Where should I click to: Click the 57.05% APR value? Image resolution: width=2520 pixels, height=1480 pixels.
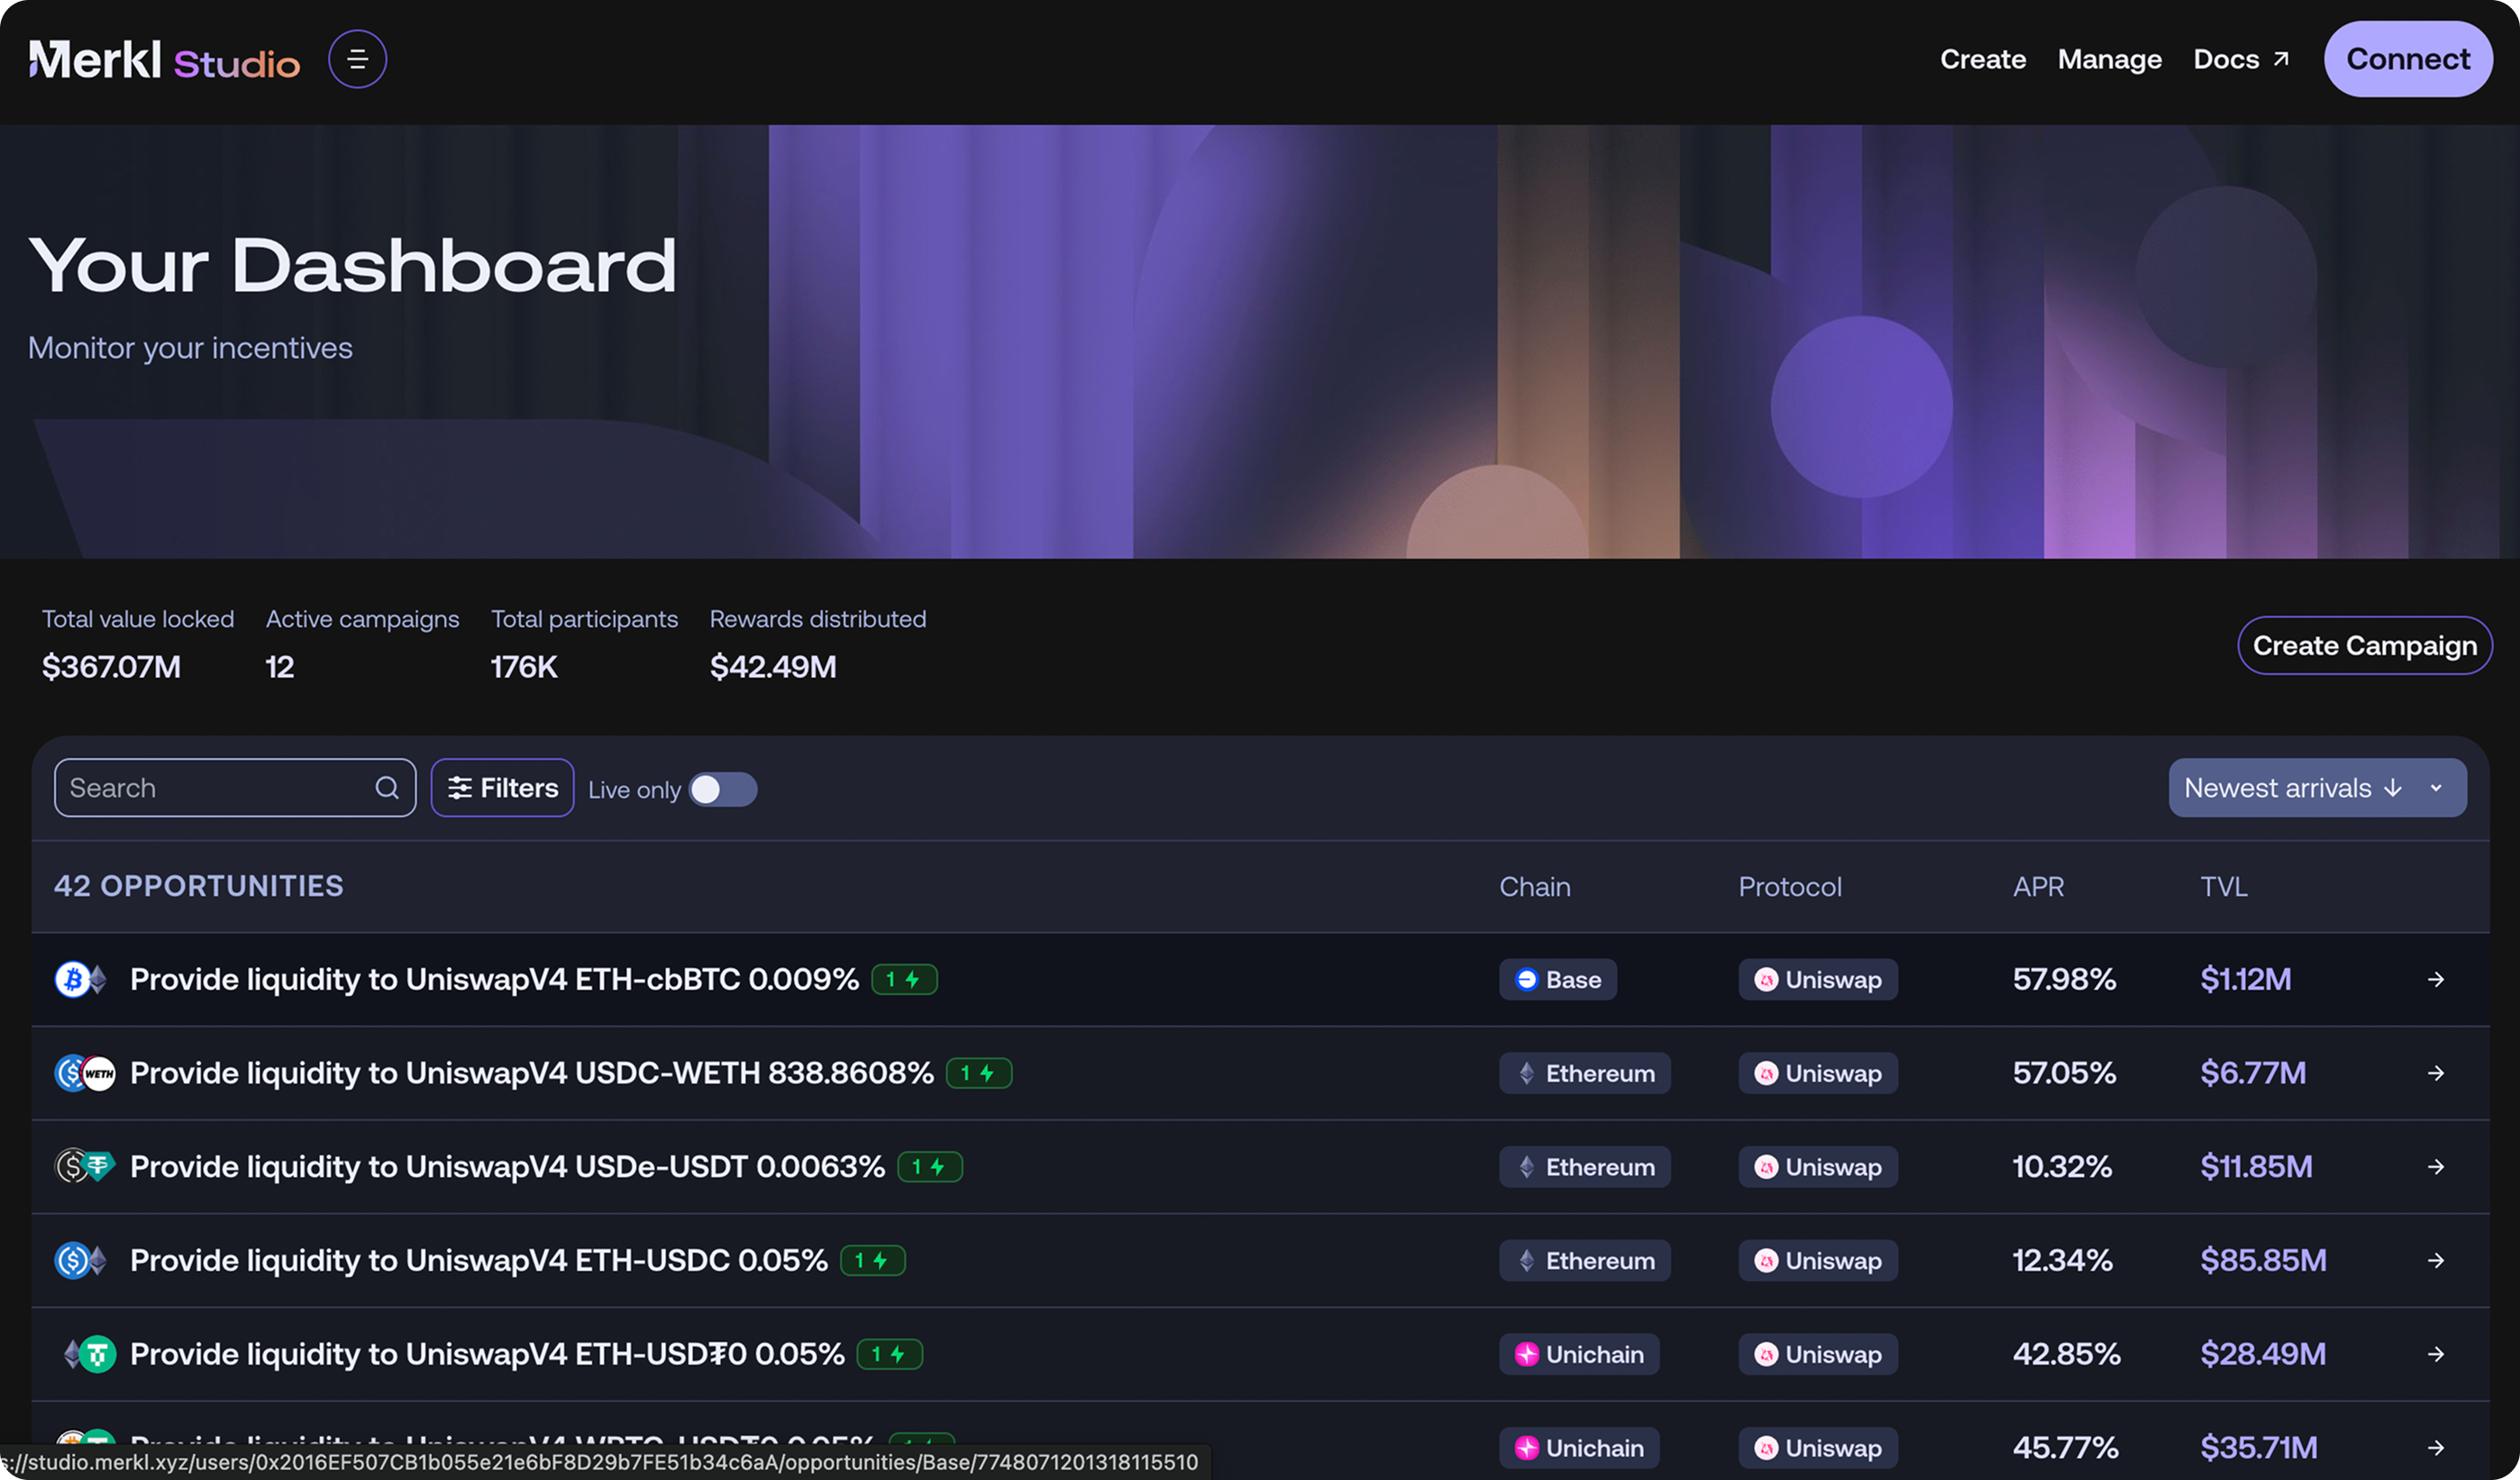(2064, 1073)
